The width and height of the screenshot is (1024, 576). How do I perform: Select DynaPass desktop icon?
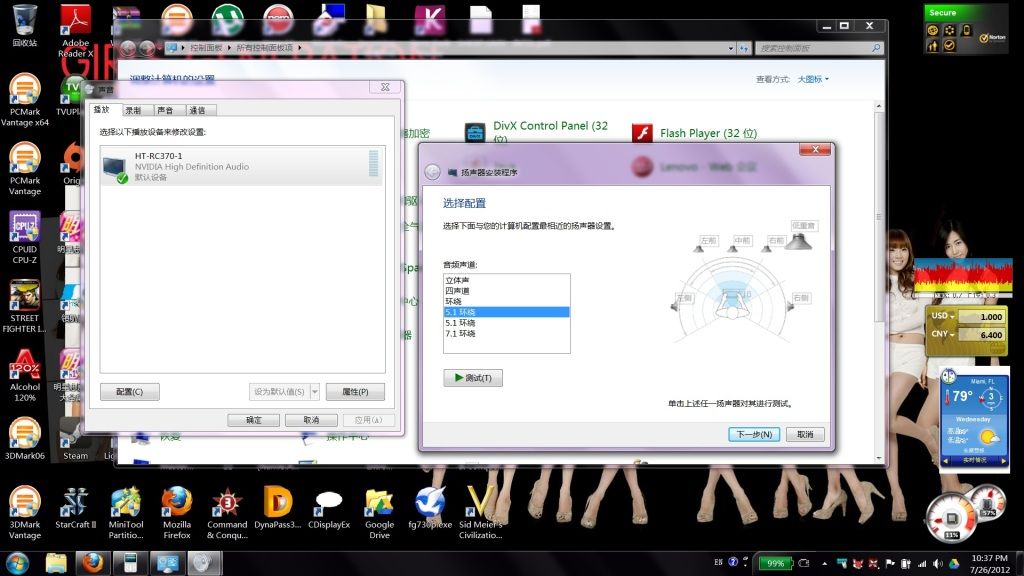[x=278, y=507]
